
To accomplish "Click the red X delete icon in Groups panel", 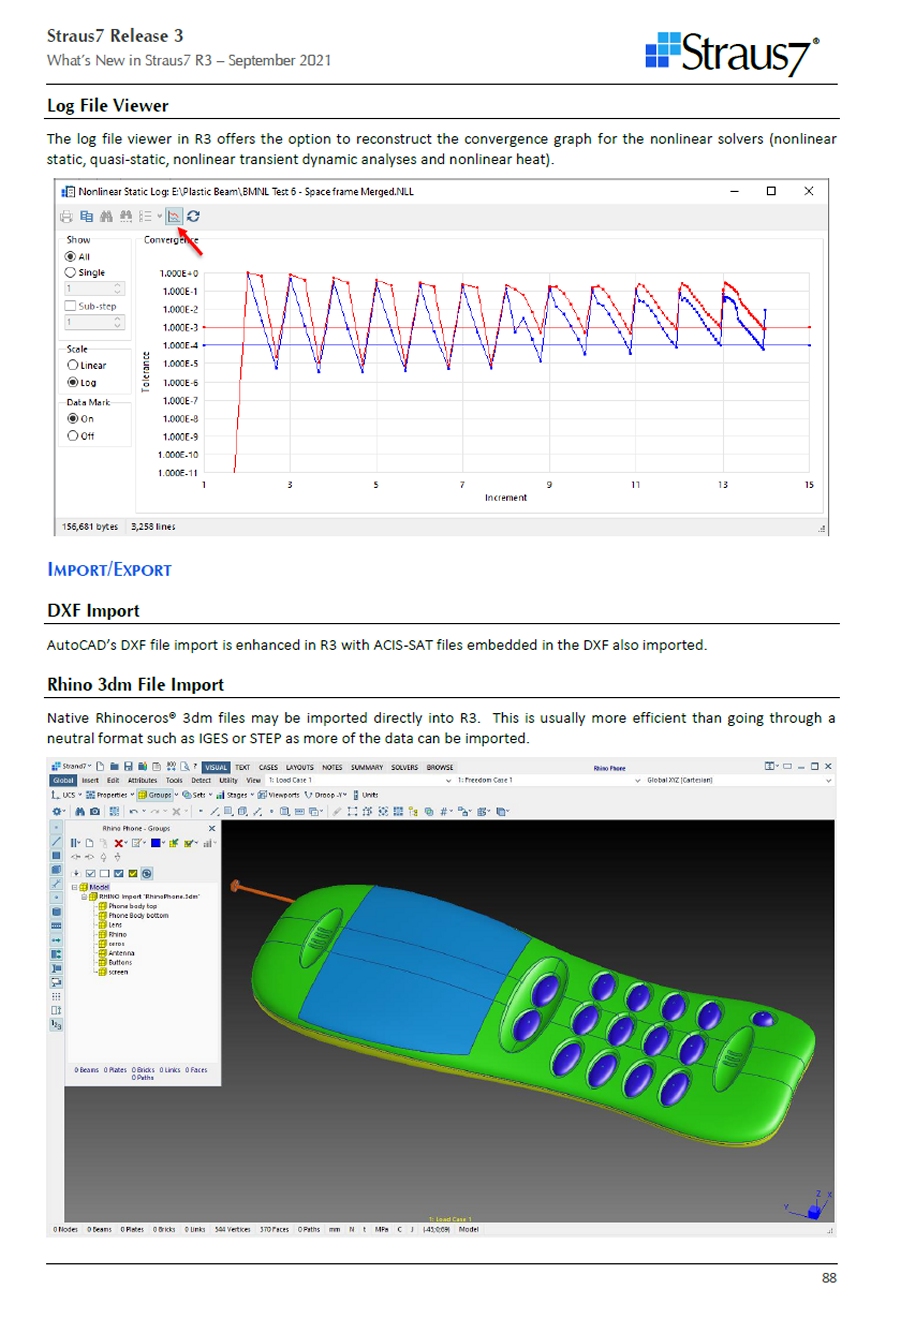I will pos(119,843).
